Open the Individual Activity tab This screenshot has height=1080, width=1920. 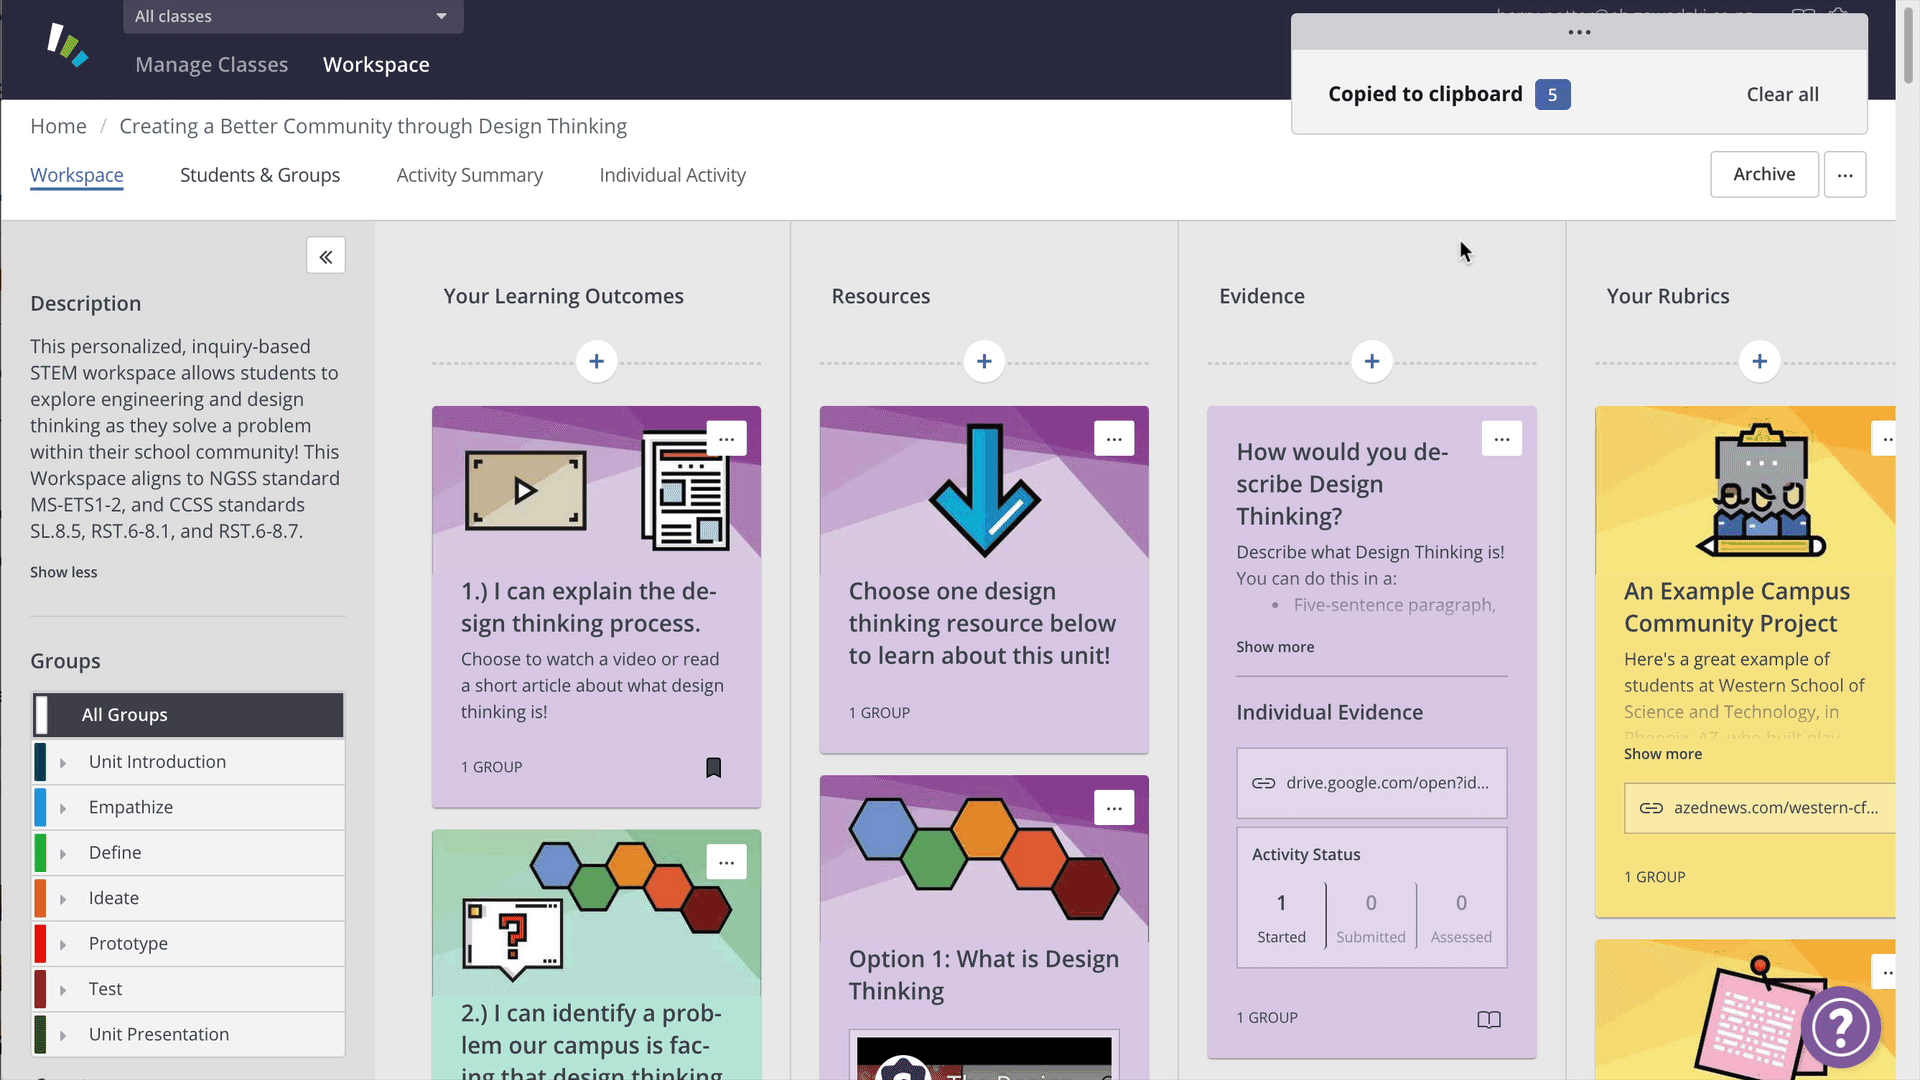click(x=673, y=175)
